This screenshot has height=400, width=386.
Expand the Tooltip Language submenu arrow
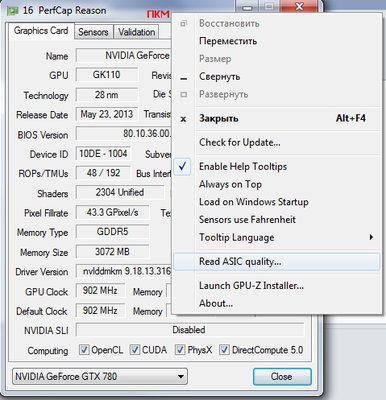tap(371, 237)
